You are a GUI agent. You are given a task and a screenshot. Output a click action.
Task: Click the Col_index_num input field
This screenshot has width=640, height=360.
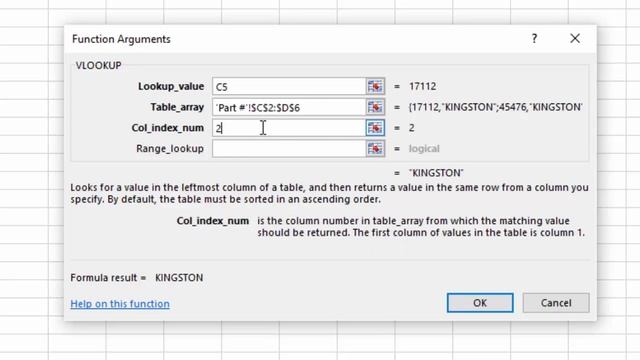click(x=289, y=128)
